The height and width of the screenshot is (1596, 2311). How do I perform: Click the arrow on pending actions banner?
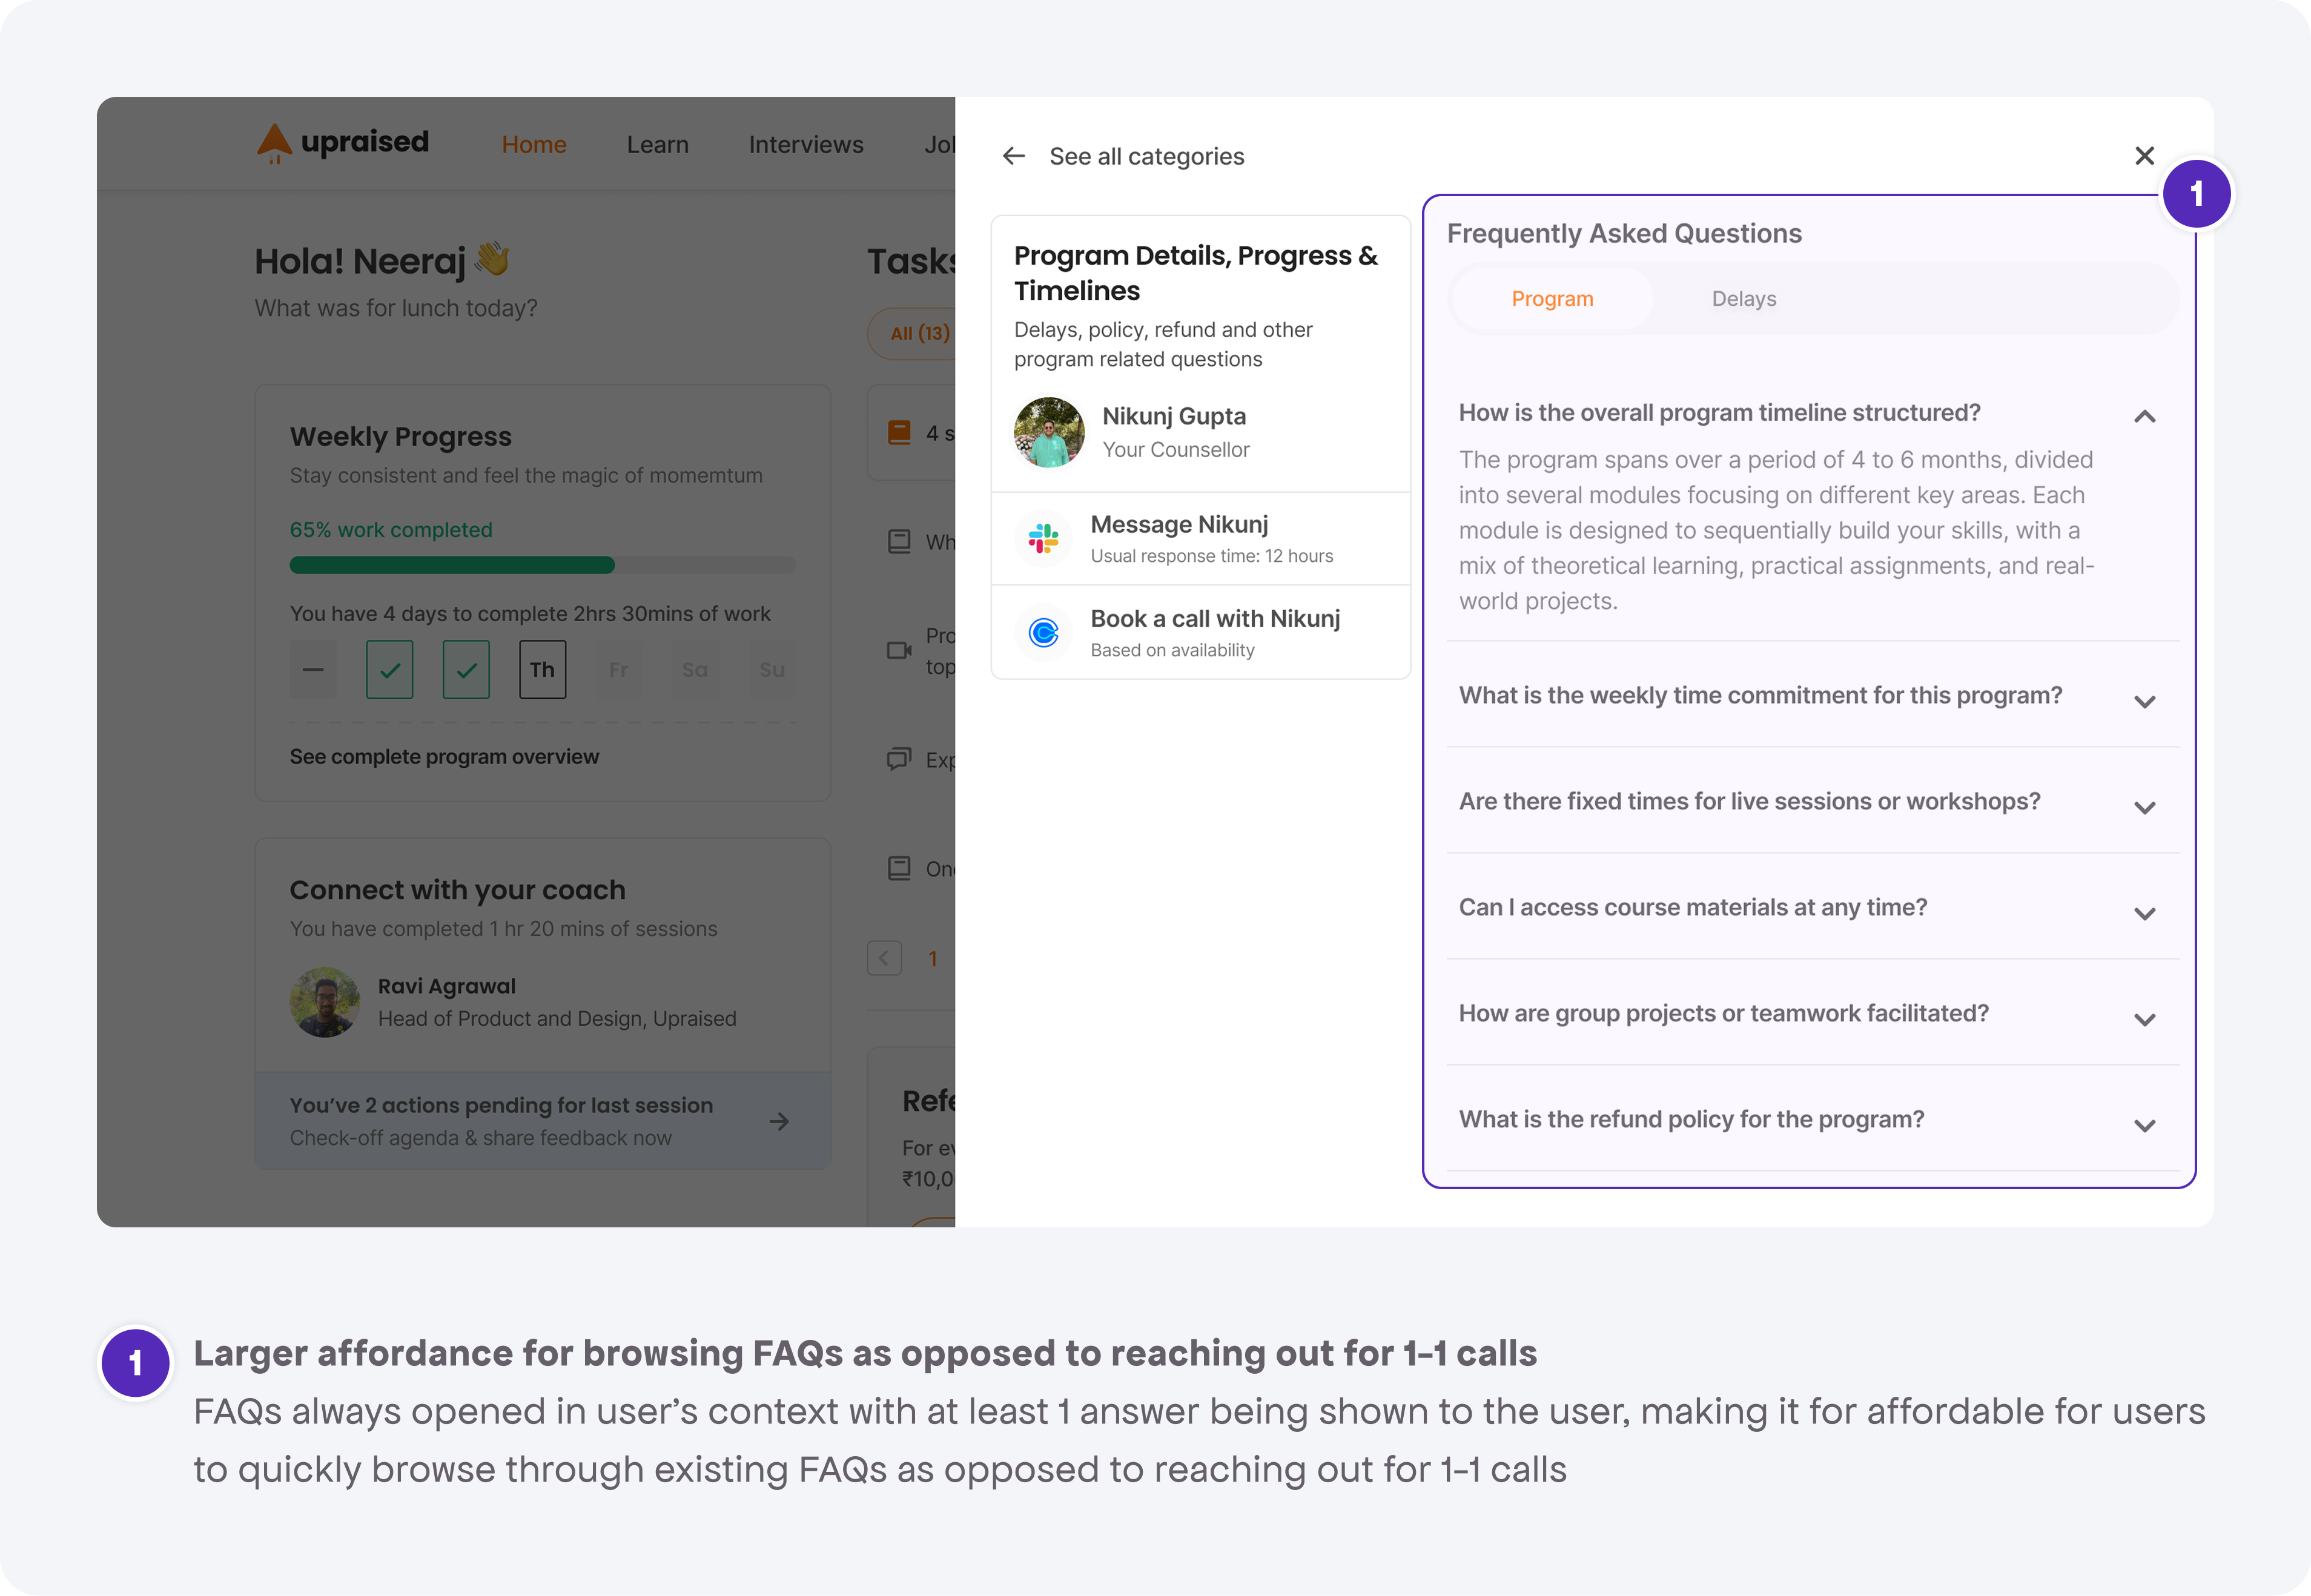(x=779, y=1122)
